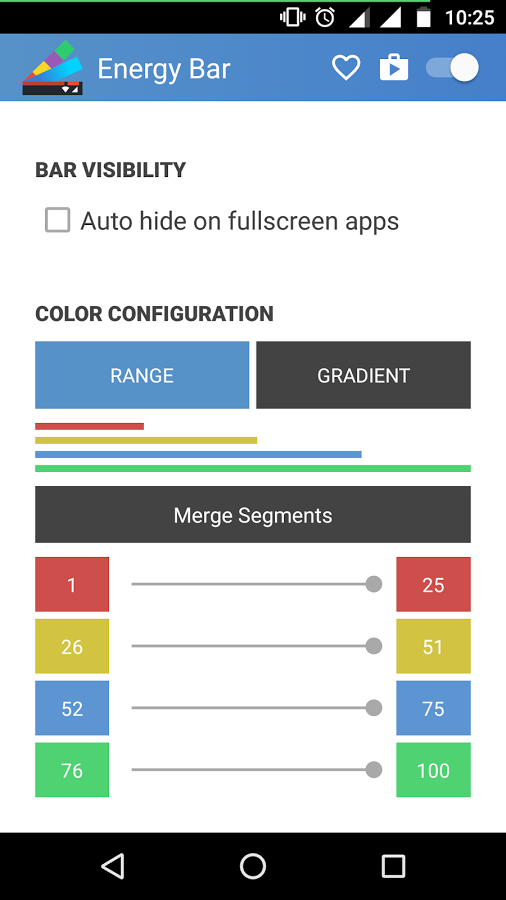
Task: Tap the heart favorite icon
Action: pyautogui.click(x=346, y=68)
